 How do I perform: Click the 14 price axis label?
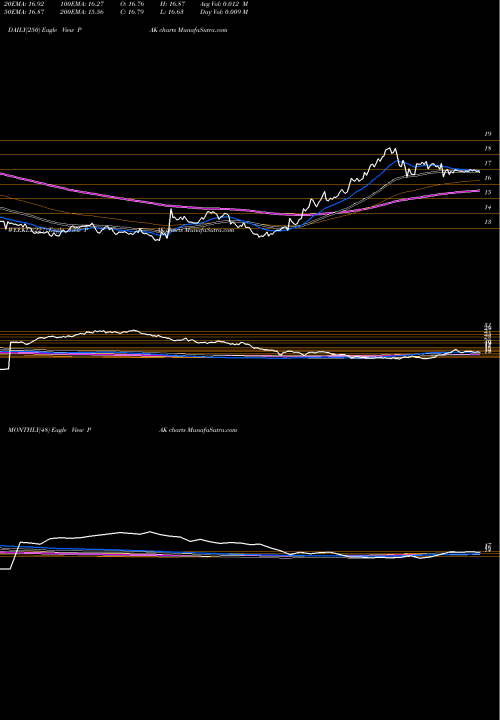click(488, 208)
